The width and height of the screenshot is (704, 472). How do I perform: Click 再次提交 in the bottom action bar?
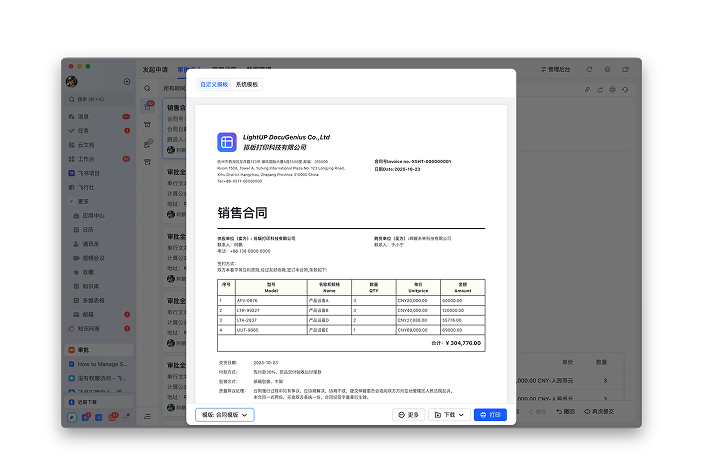pos(599,411)
